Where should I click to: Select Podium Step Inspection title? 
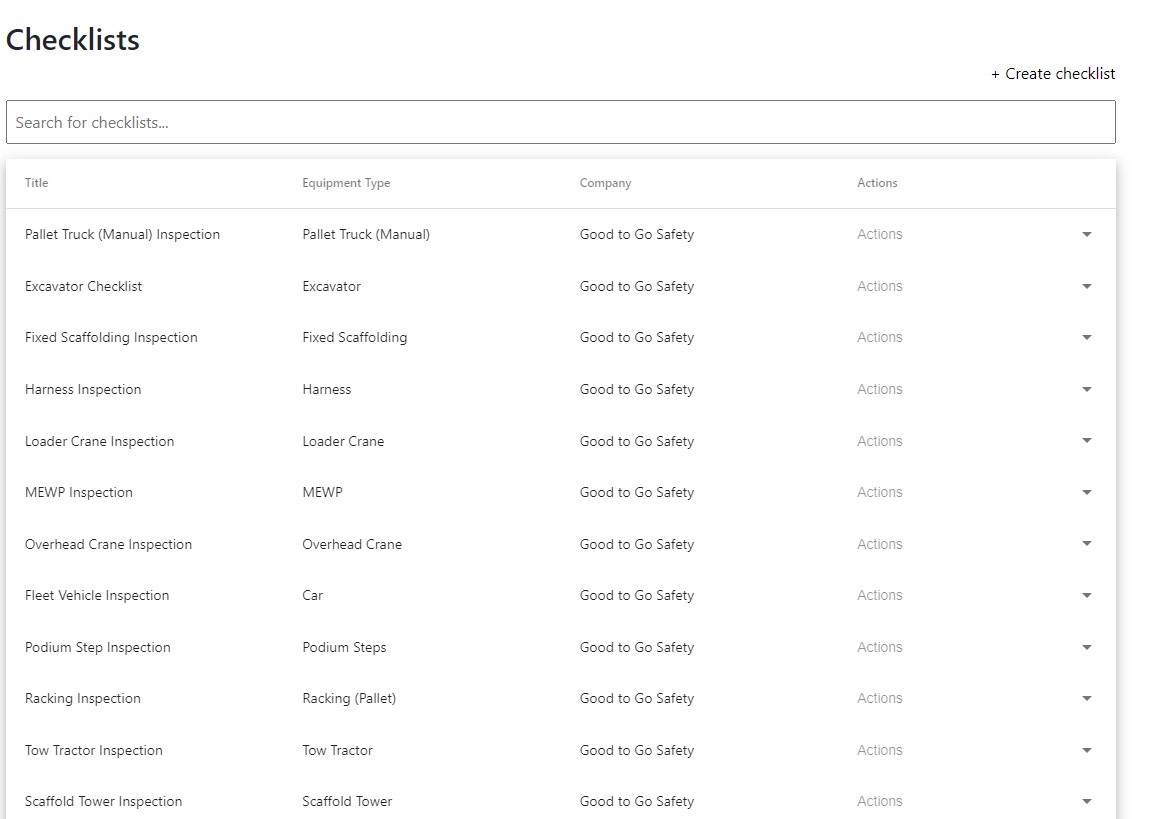(98, 647)
